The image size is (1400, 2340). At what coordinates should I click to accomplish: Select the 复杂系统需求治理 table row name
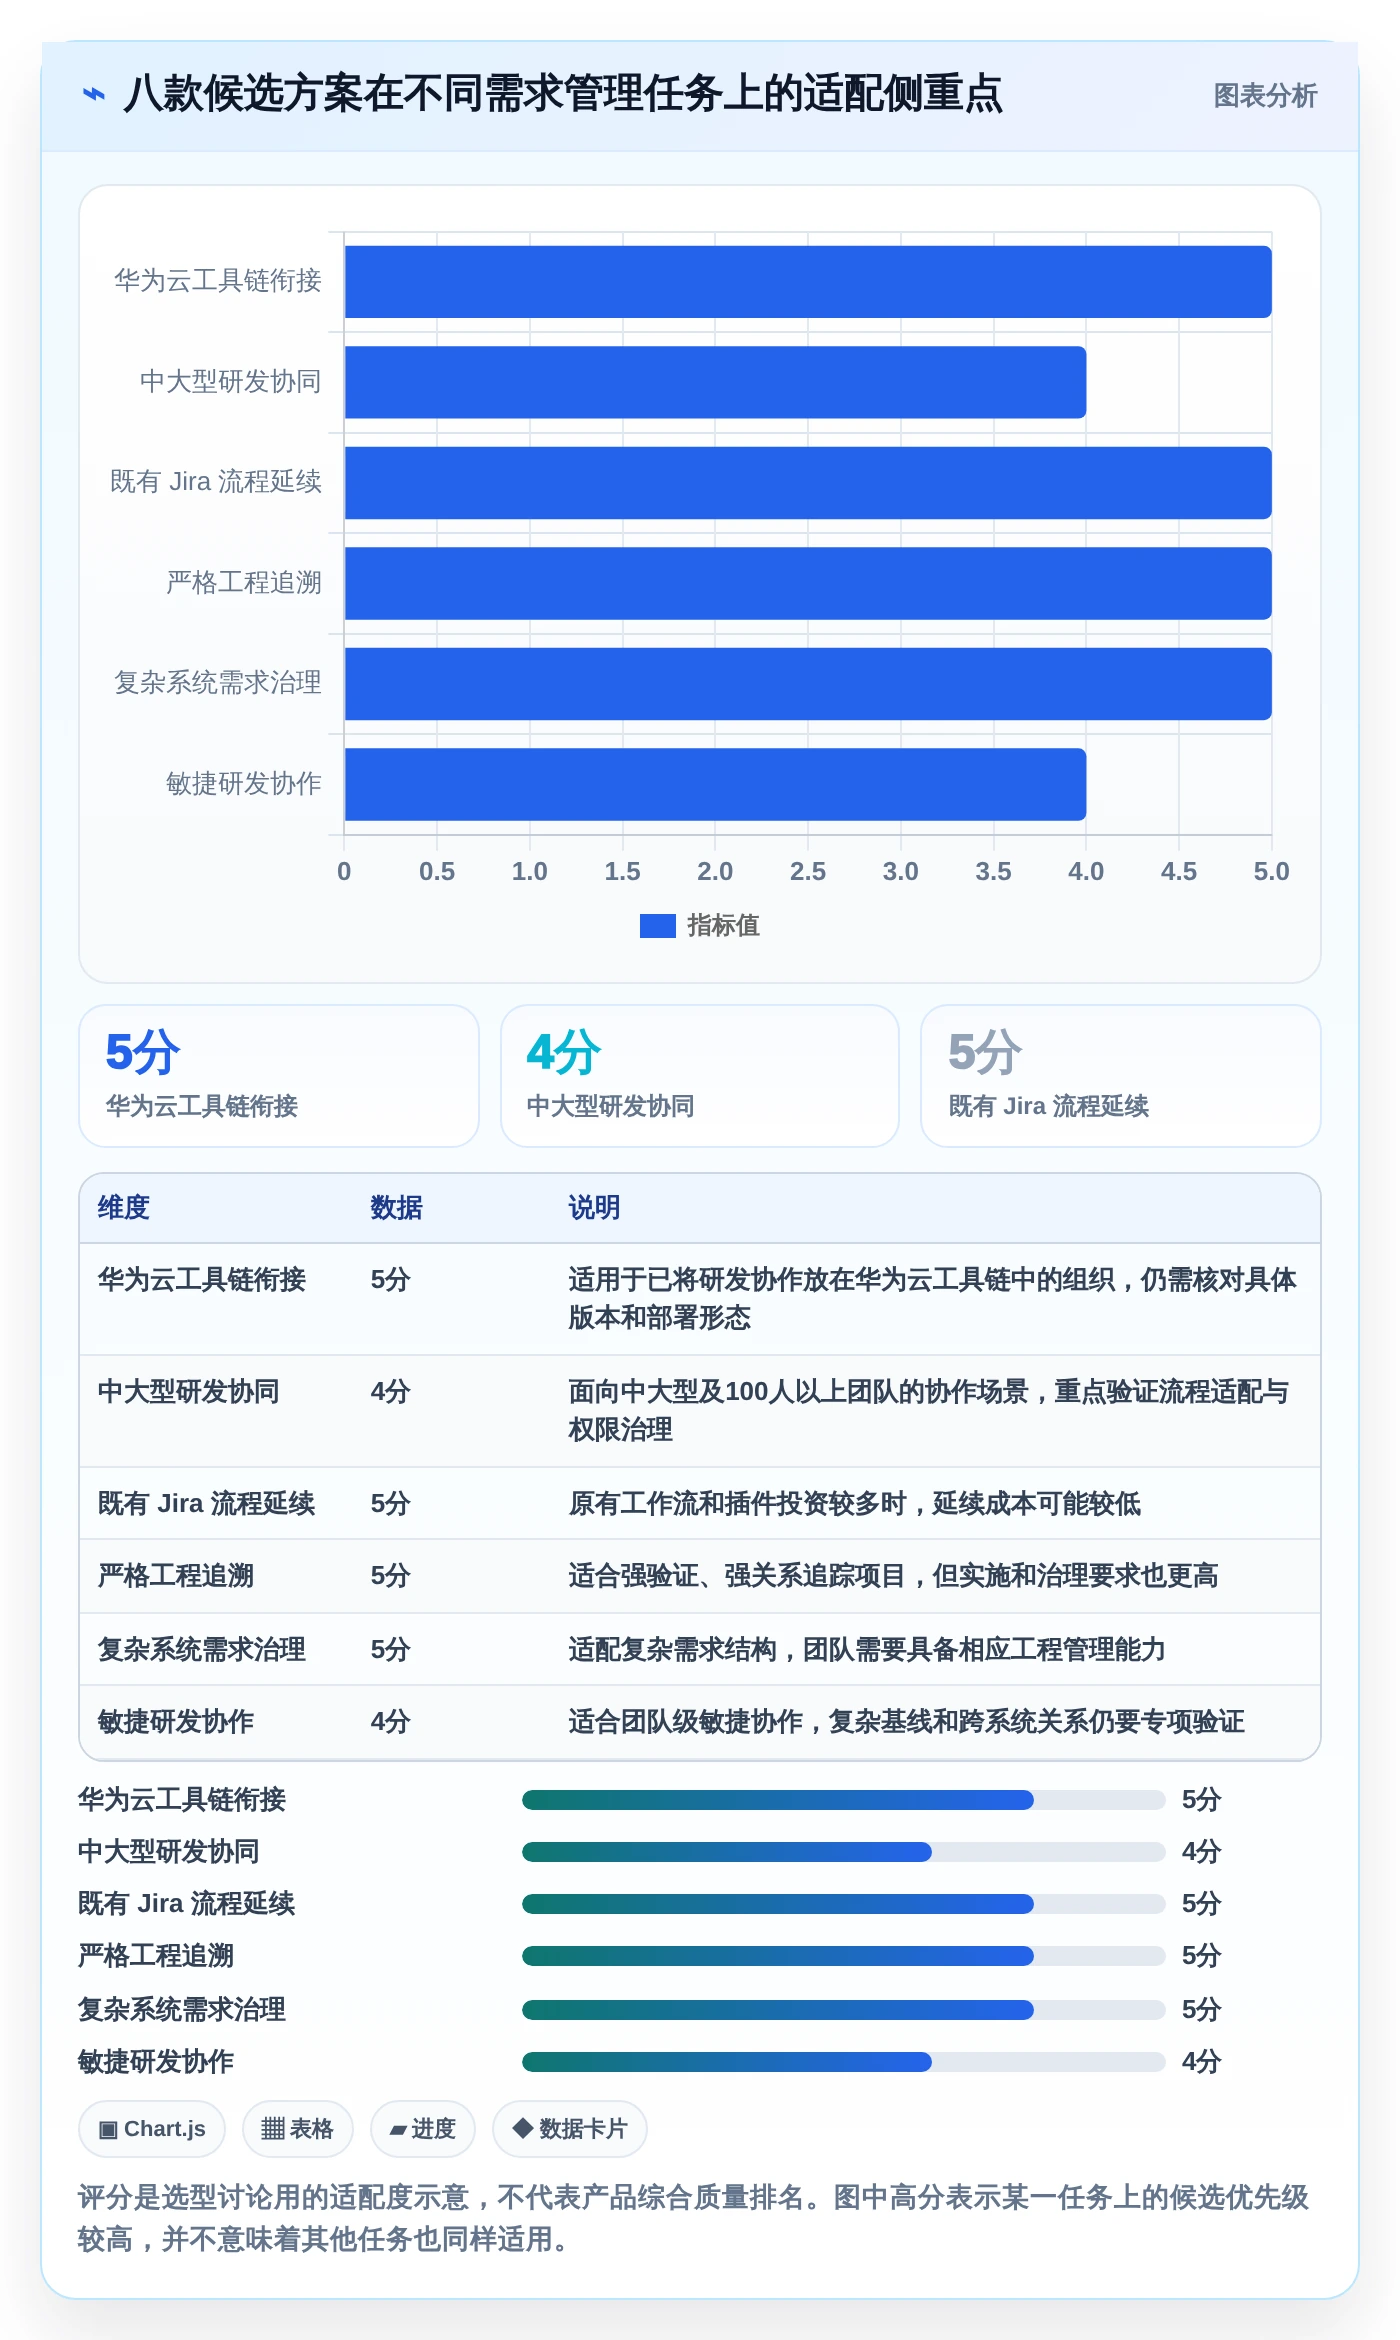click(202, 1650)
